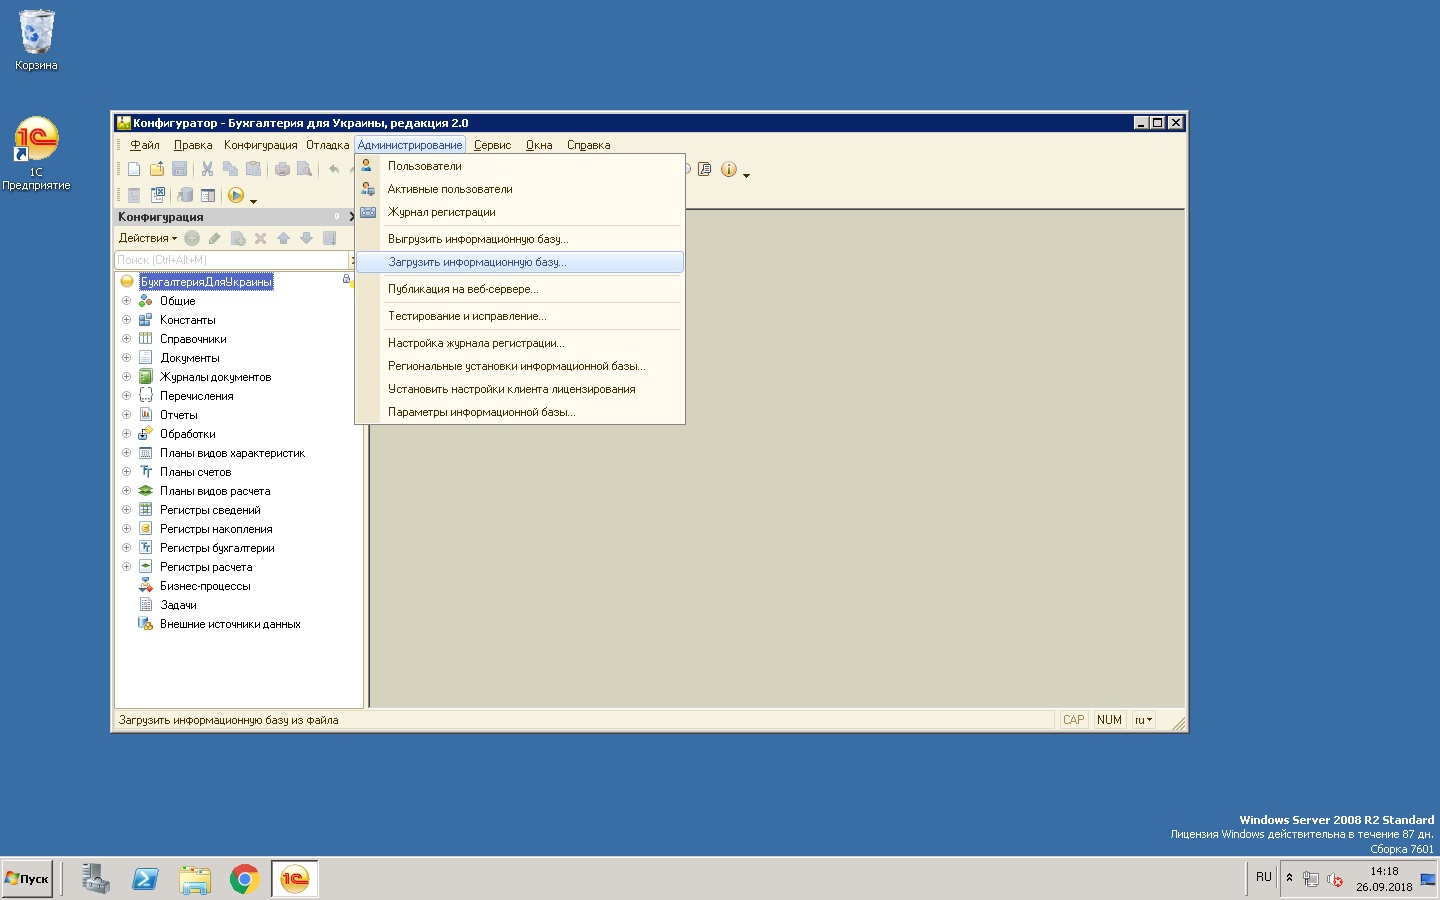The height and width of the screenshot is (900, 1440).
Task: Open the ru language dropdown in the status bar
Action: pos(1143,720)
